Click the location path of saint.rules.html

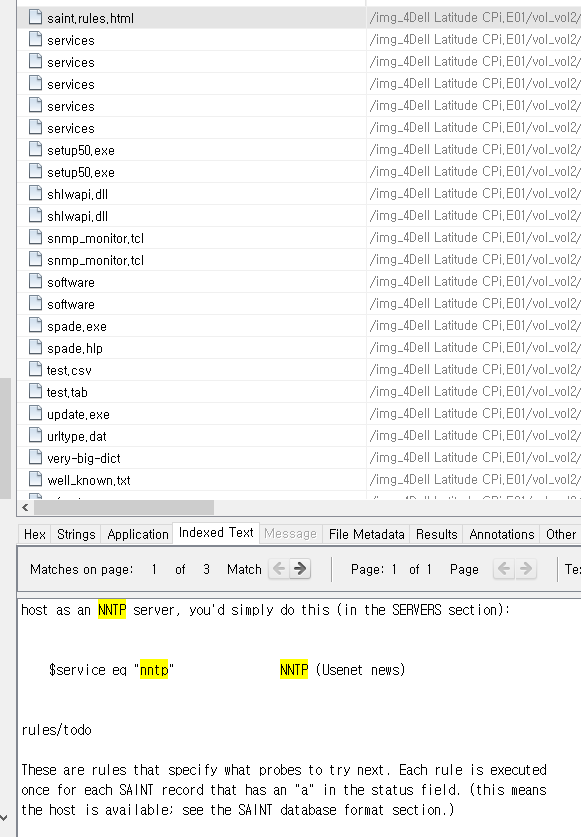click(474, 18)
